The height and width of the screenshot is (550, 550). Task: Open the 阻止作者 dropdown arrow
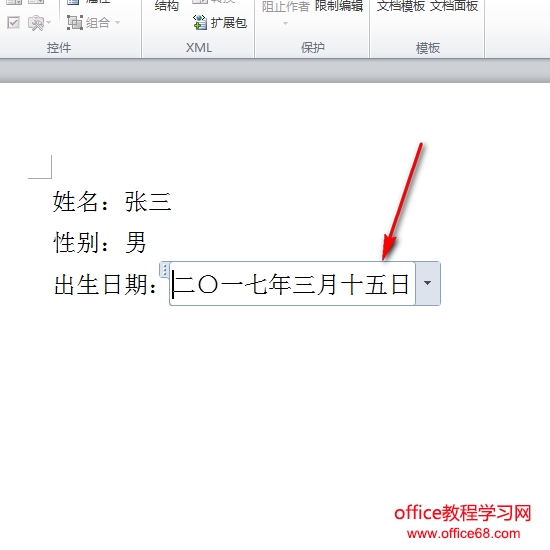coord(285,24)
